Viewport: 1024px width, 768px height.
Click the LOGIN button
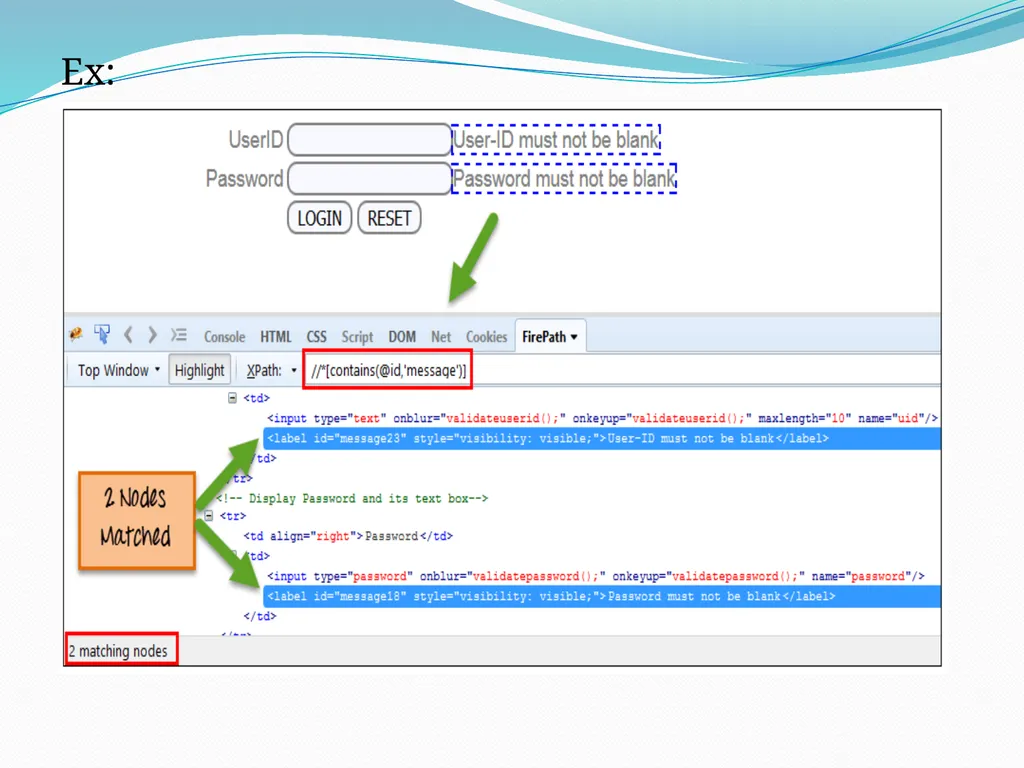pyautogui.click(x=319, y=218)
